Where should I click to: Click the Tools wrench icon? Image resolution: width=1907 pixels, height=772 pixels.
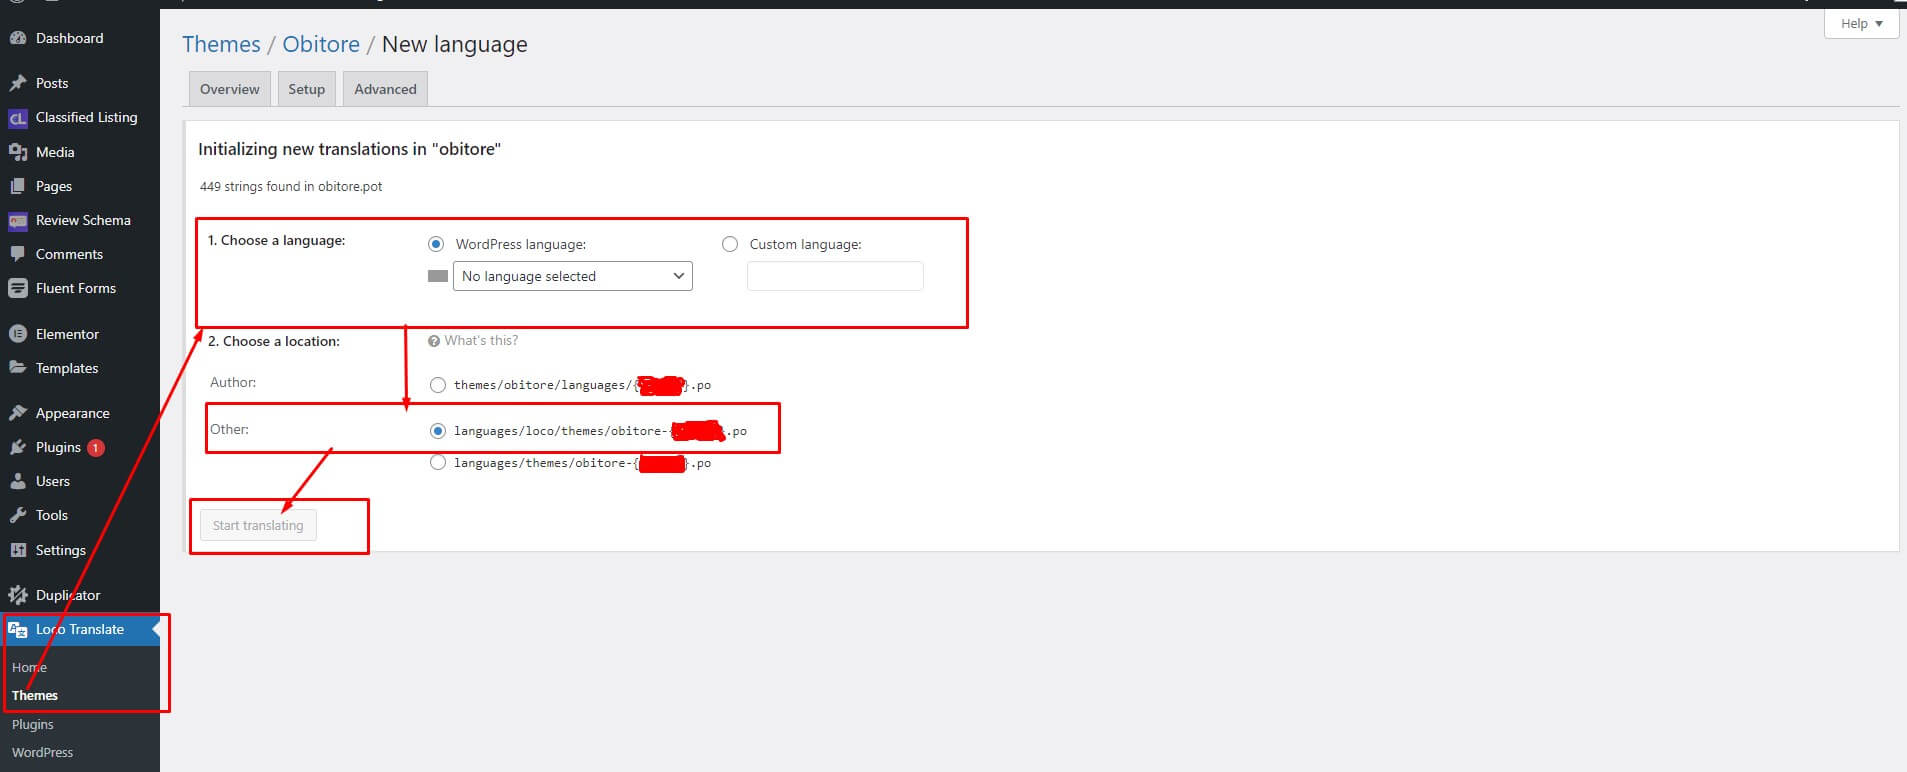coord(18,515)
